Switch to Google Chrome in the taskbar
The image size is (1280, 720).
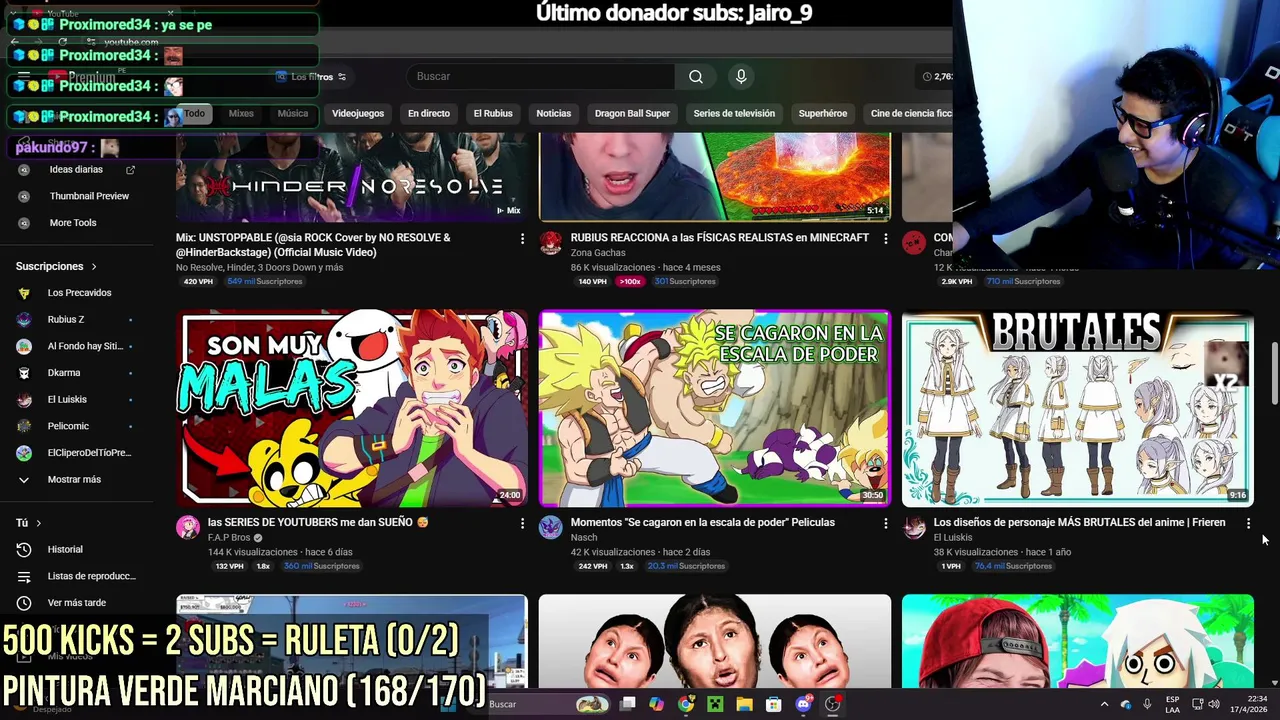pyautogui.click(x=686, y=704)
